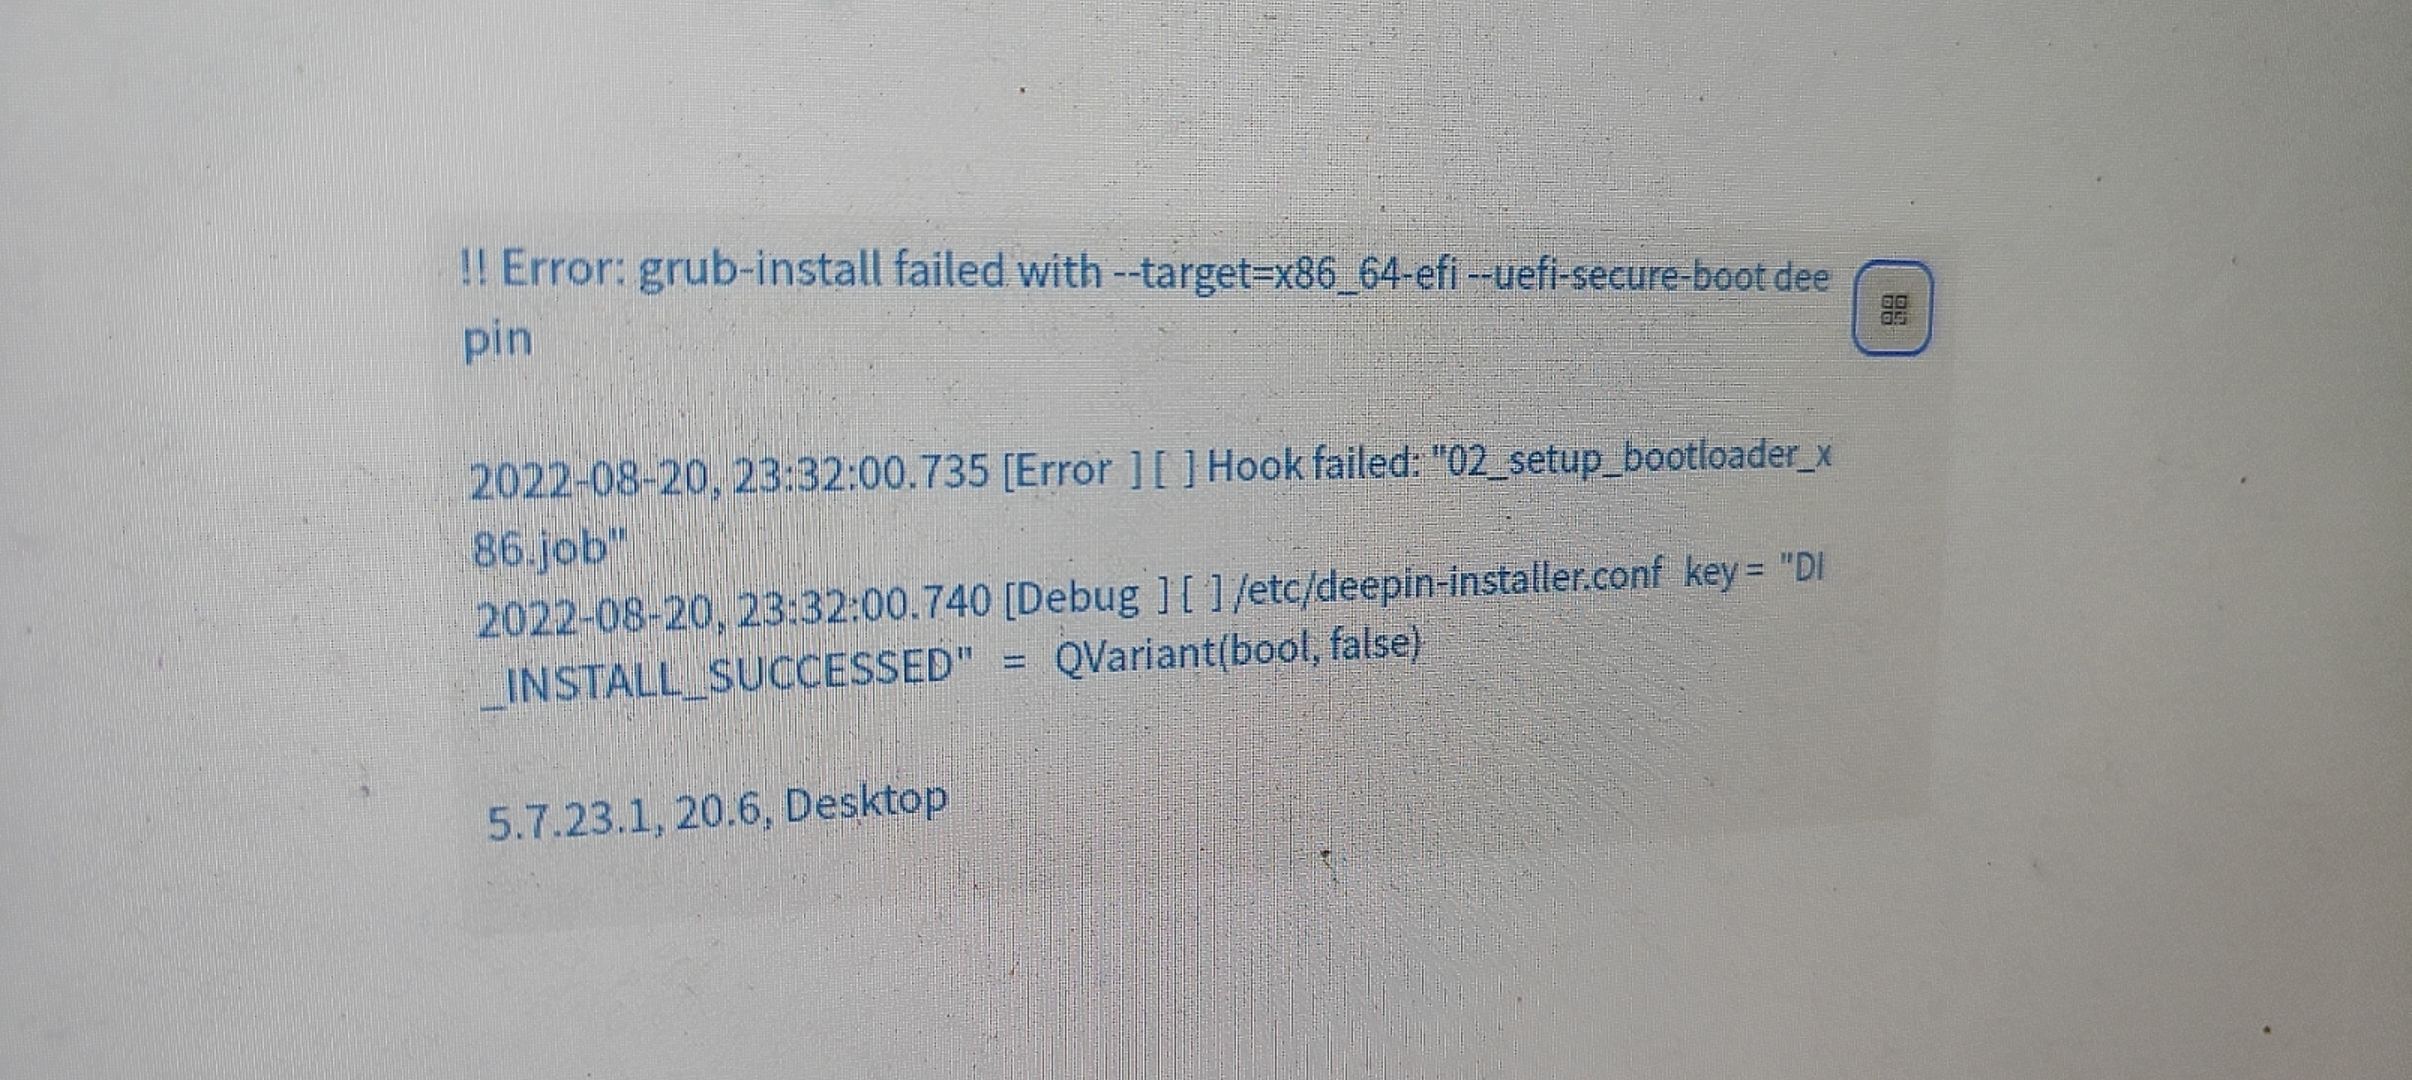Click the version string "5.7.23.1"

[x=570, y=820]
